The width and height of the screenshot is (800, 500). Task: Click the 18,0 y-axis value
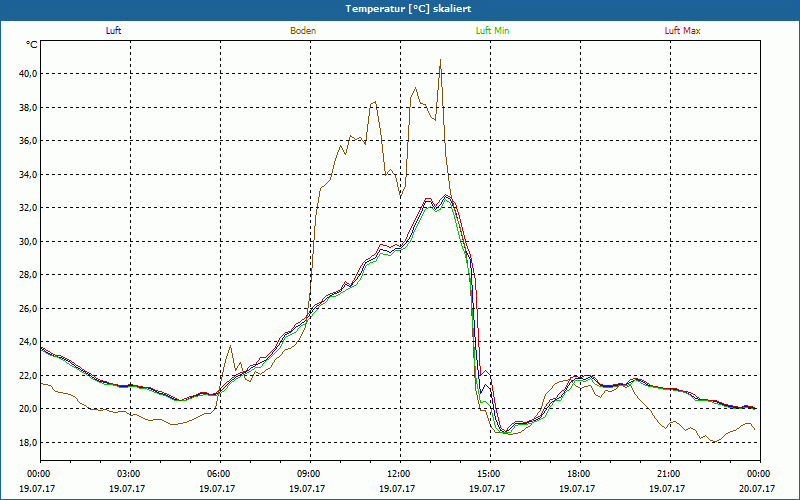[x=29, y=442]
